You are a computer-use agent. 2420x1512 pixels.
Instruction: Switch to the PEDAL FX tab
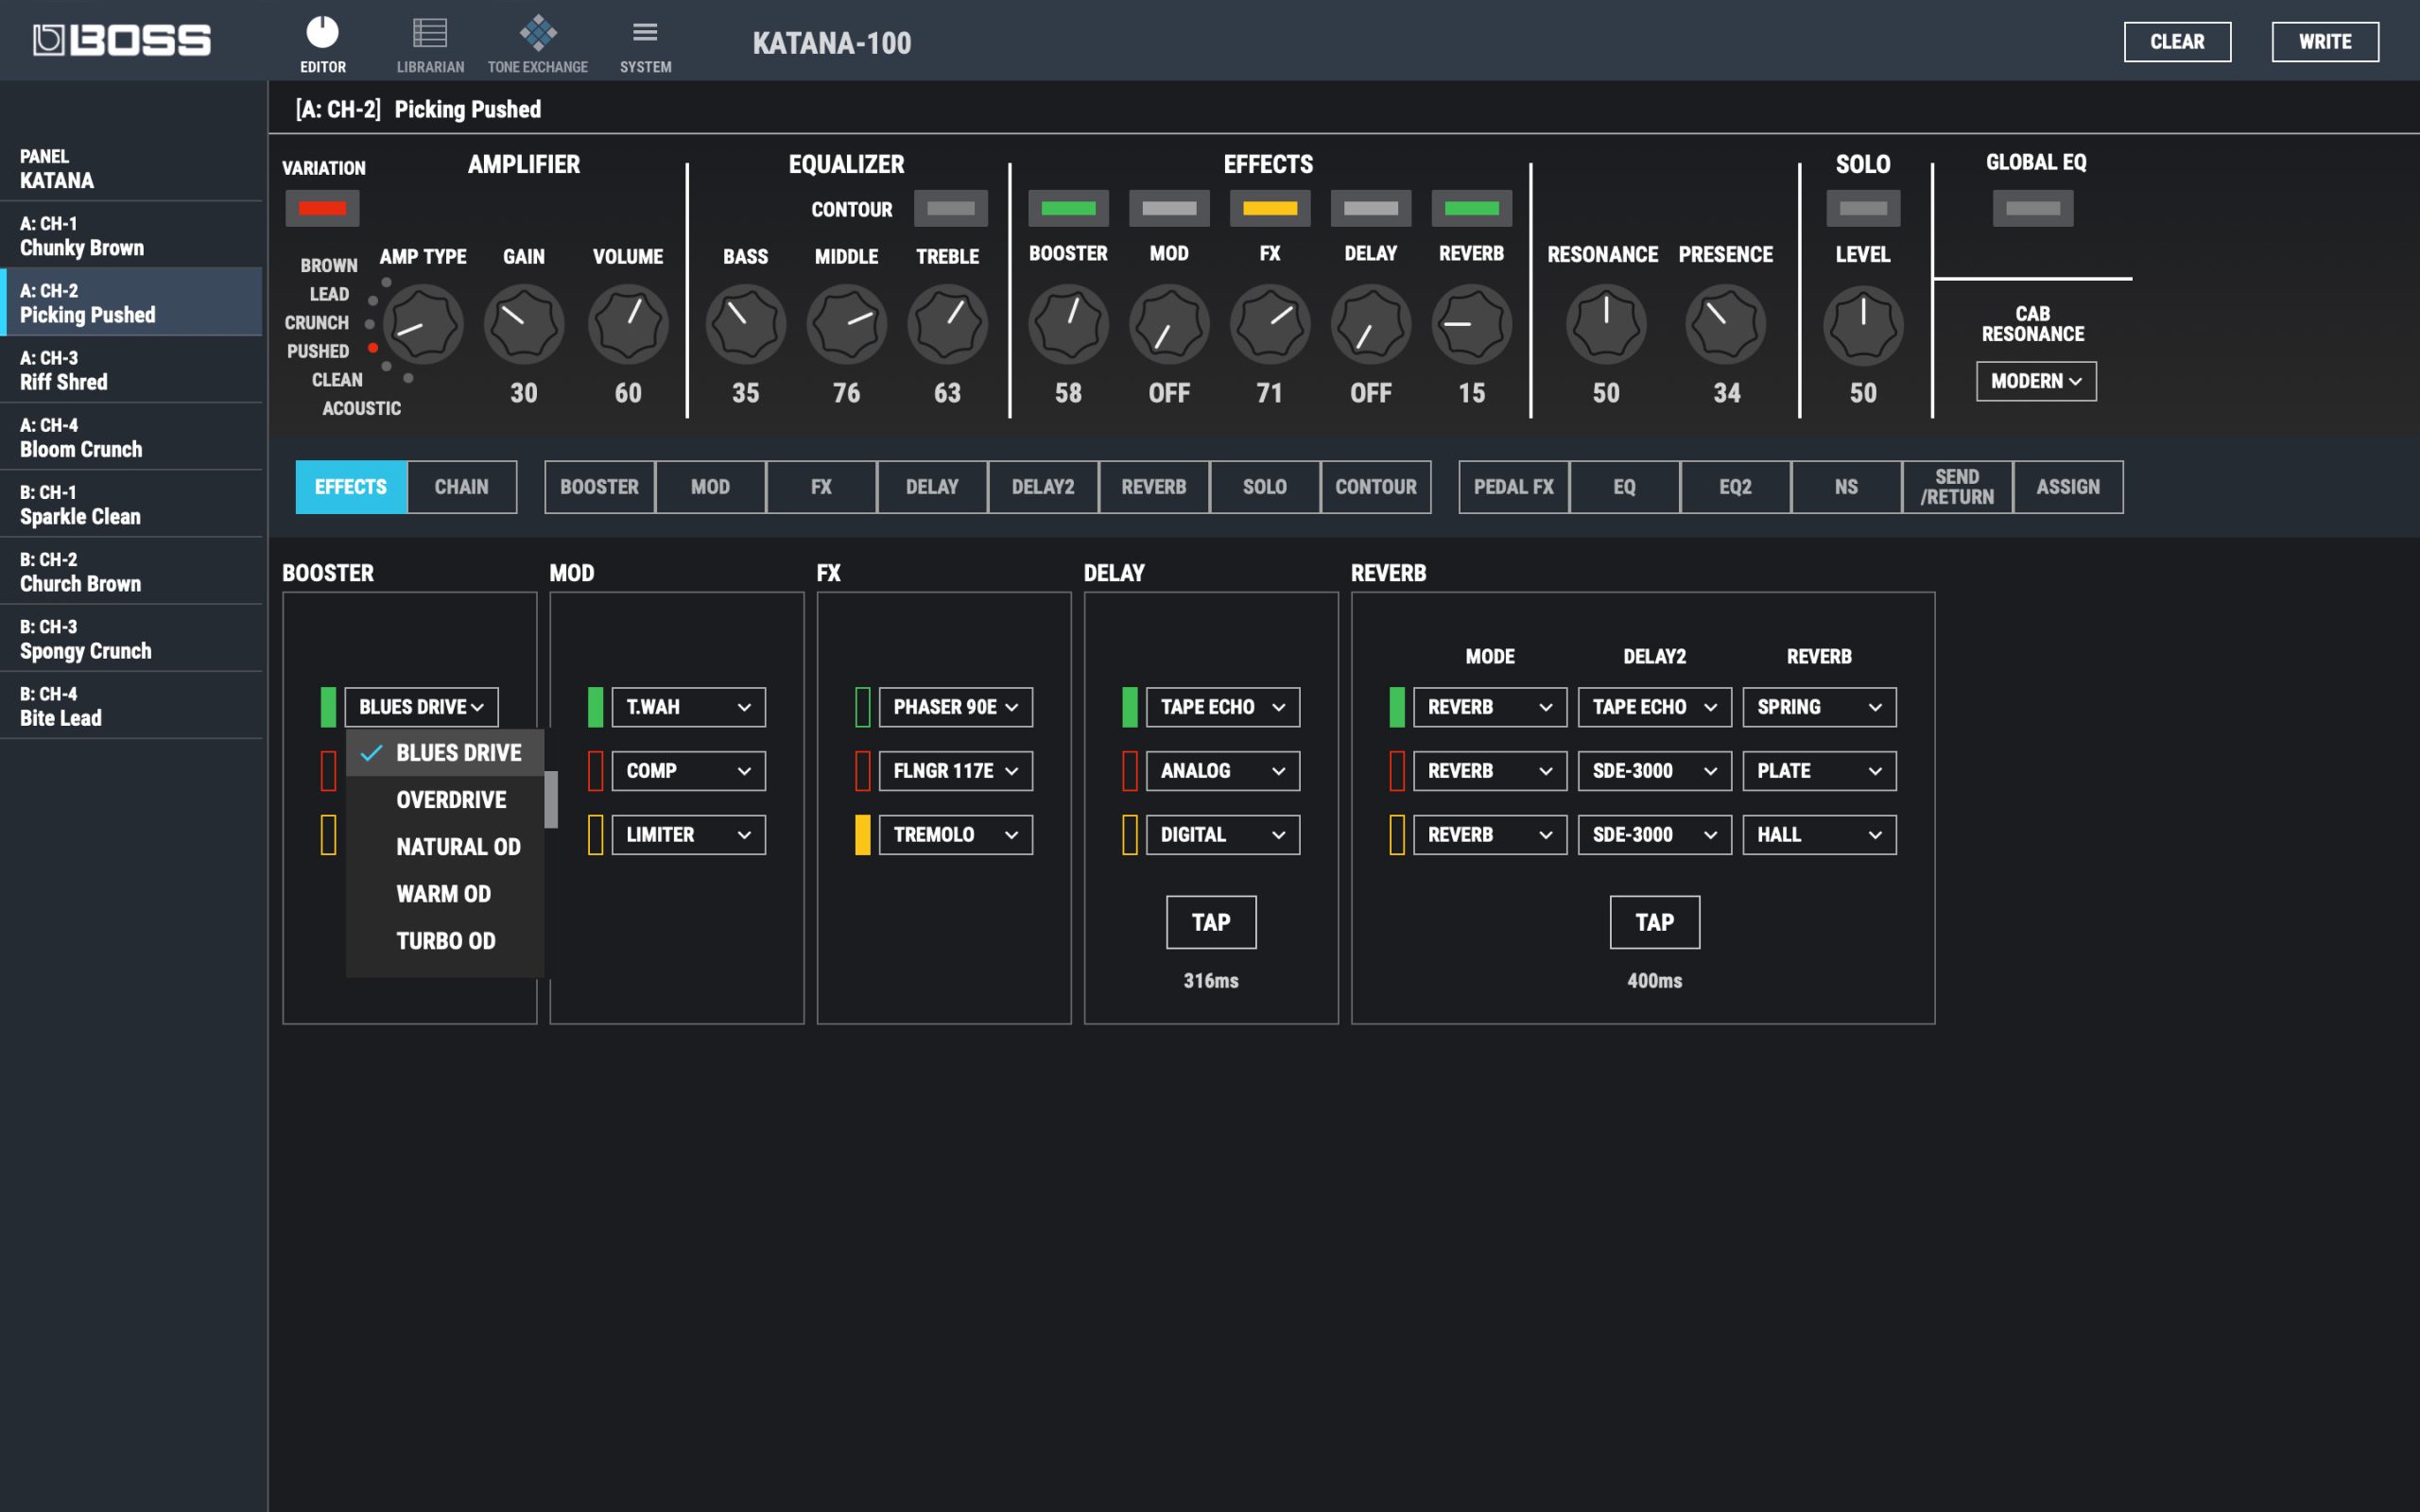click(1514, 487)
